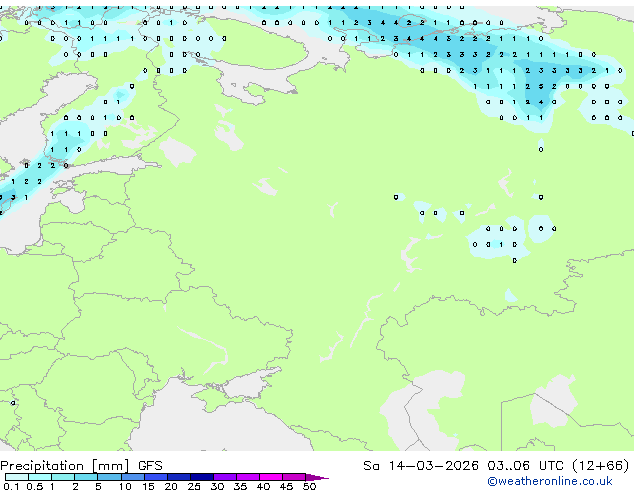Image resolution: width=634 pixels, height=490 pixels.
Task: Click the '(12+66)' forecast offset text
Action: pos(601,466)
